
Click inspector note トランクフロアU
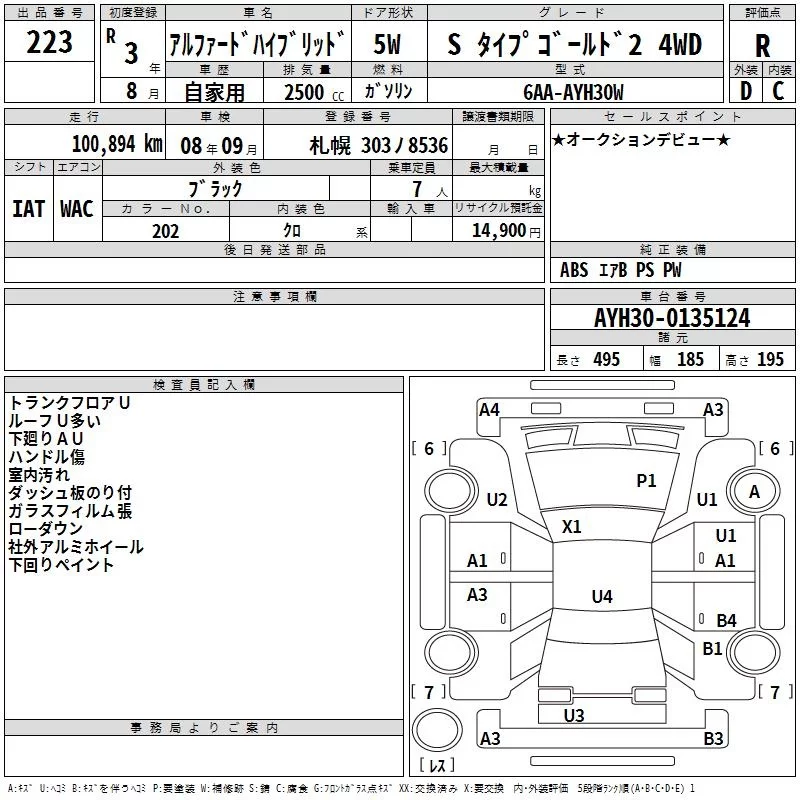click(x=69, y=403)
